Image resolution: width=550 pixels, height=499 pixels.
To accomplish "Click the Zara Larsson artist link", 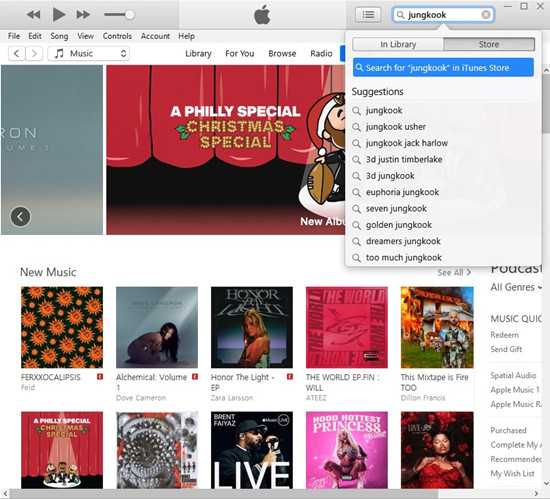I will [x=232, y=398].
